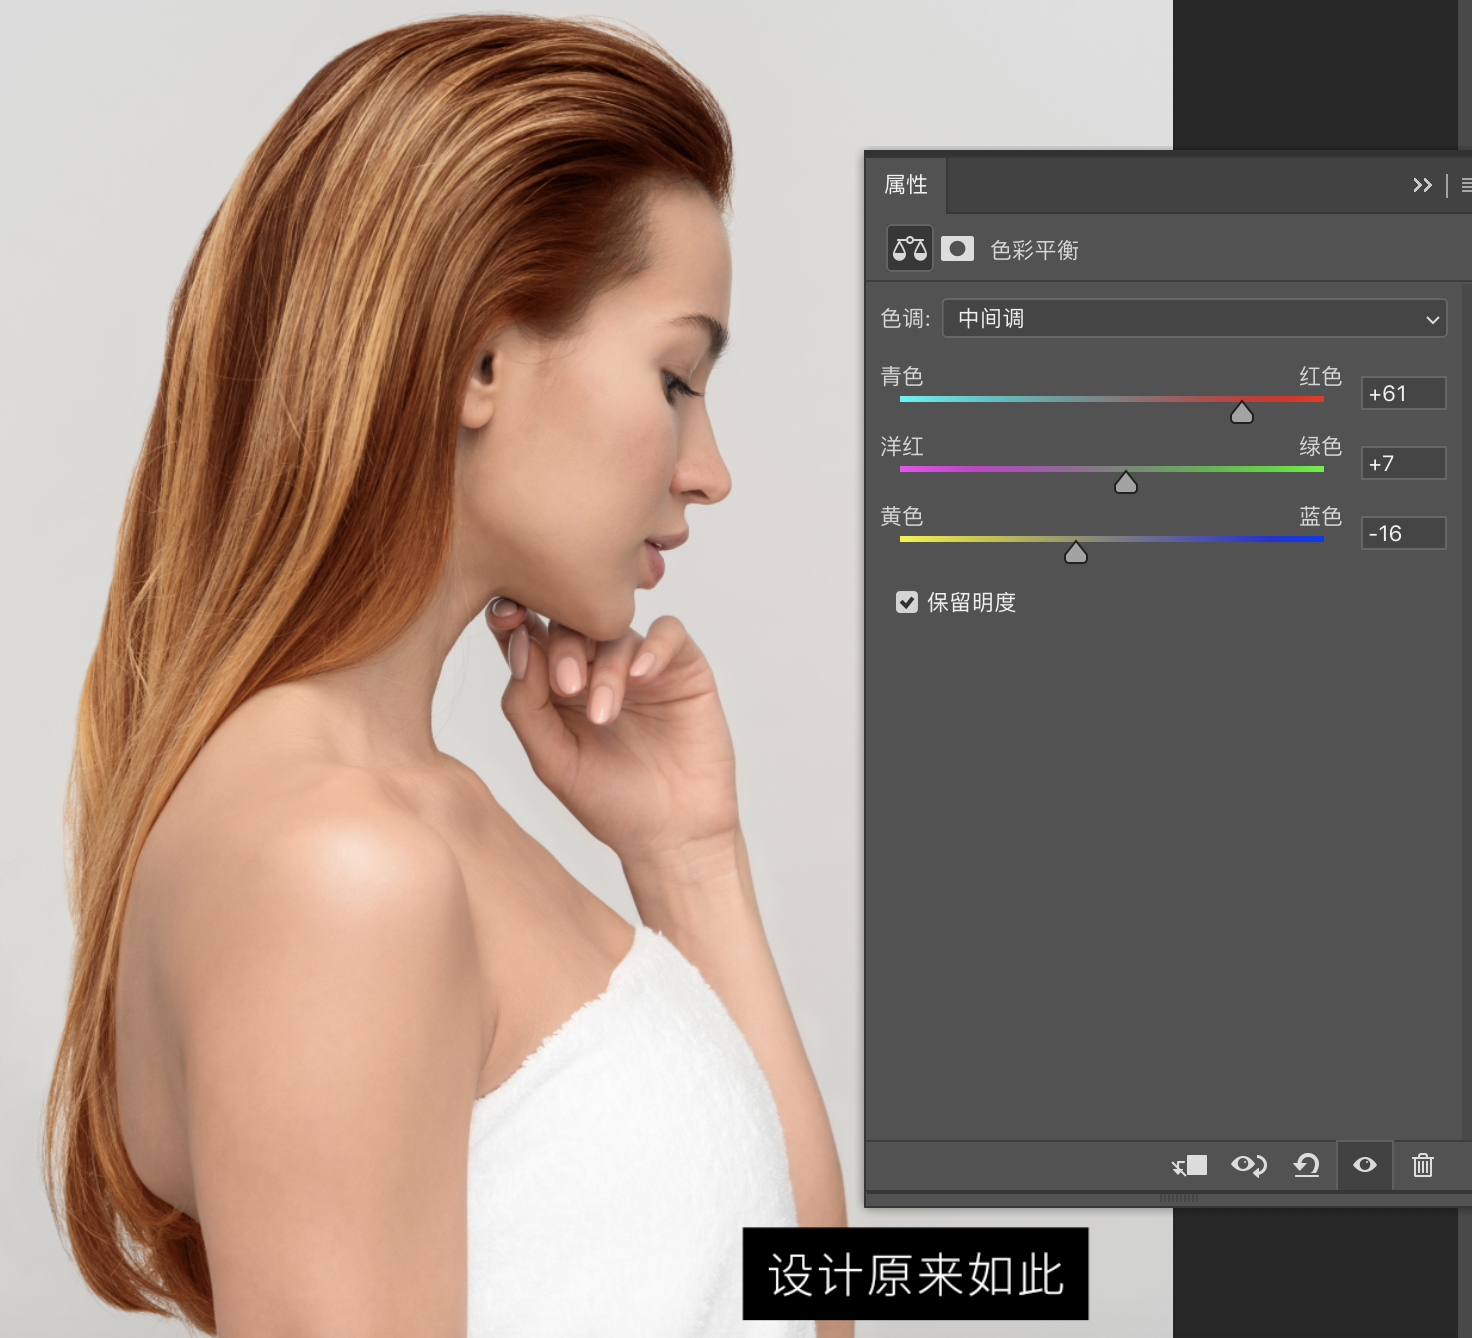The image size is (1472, 1338).
Task: Click the magenta-green value field +7
Action: coord(1403,463)
